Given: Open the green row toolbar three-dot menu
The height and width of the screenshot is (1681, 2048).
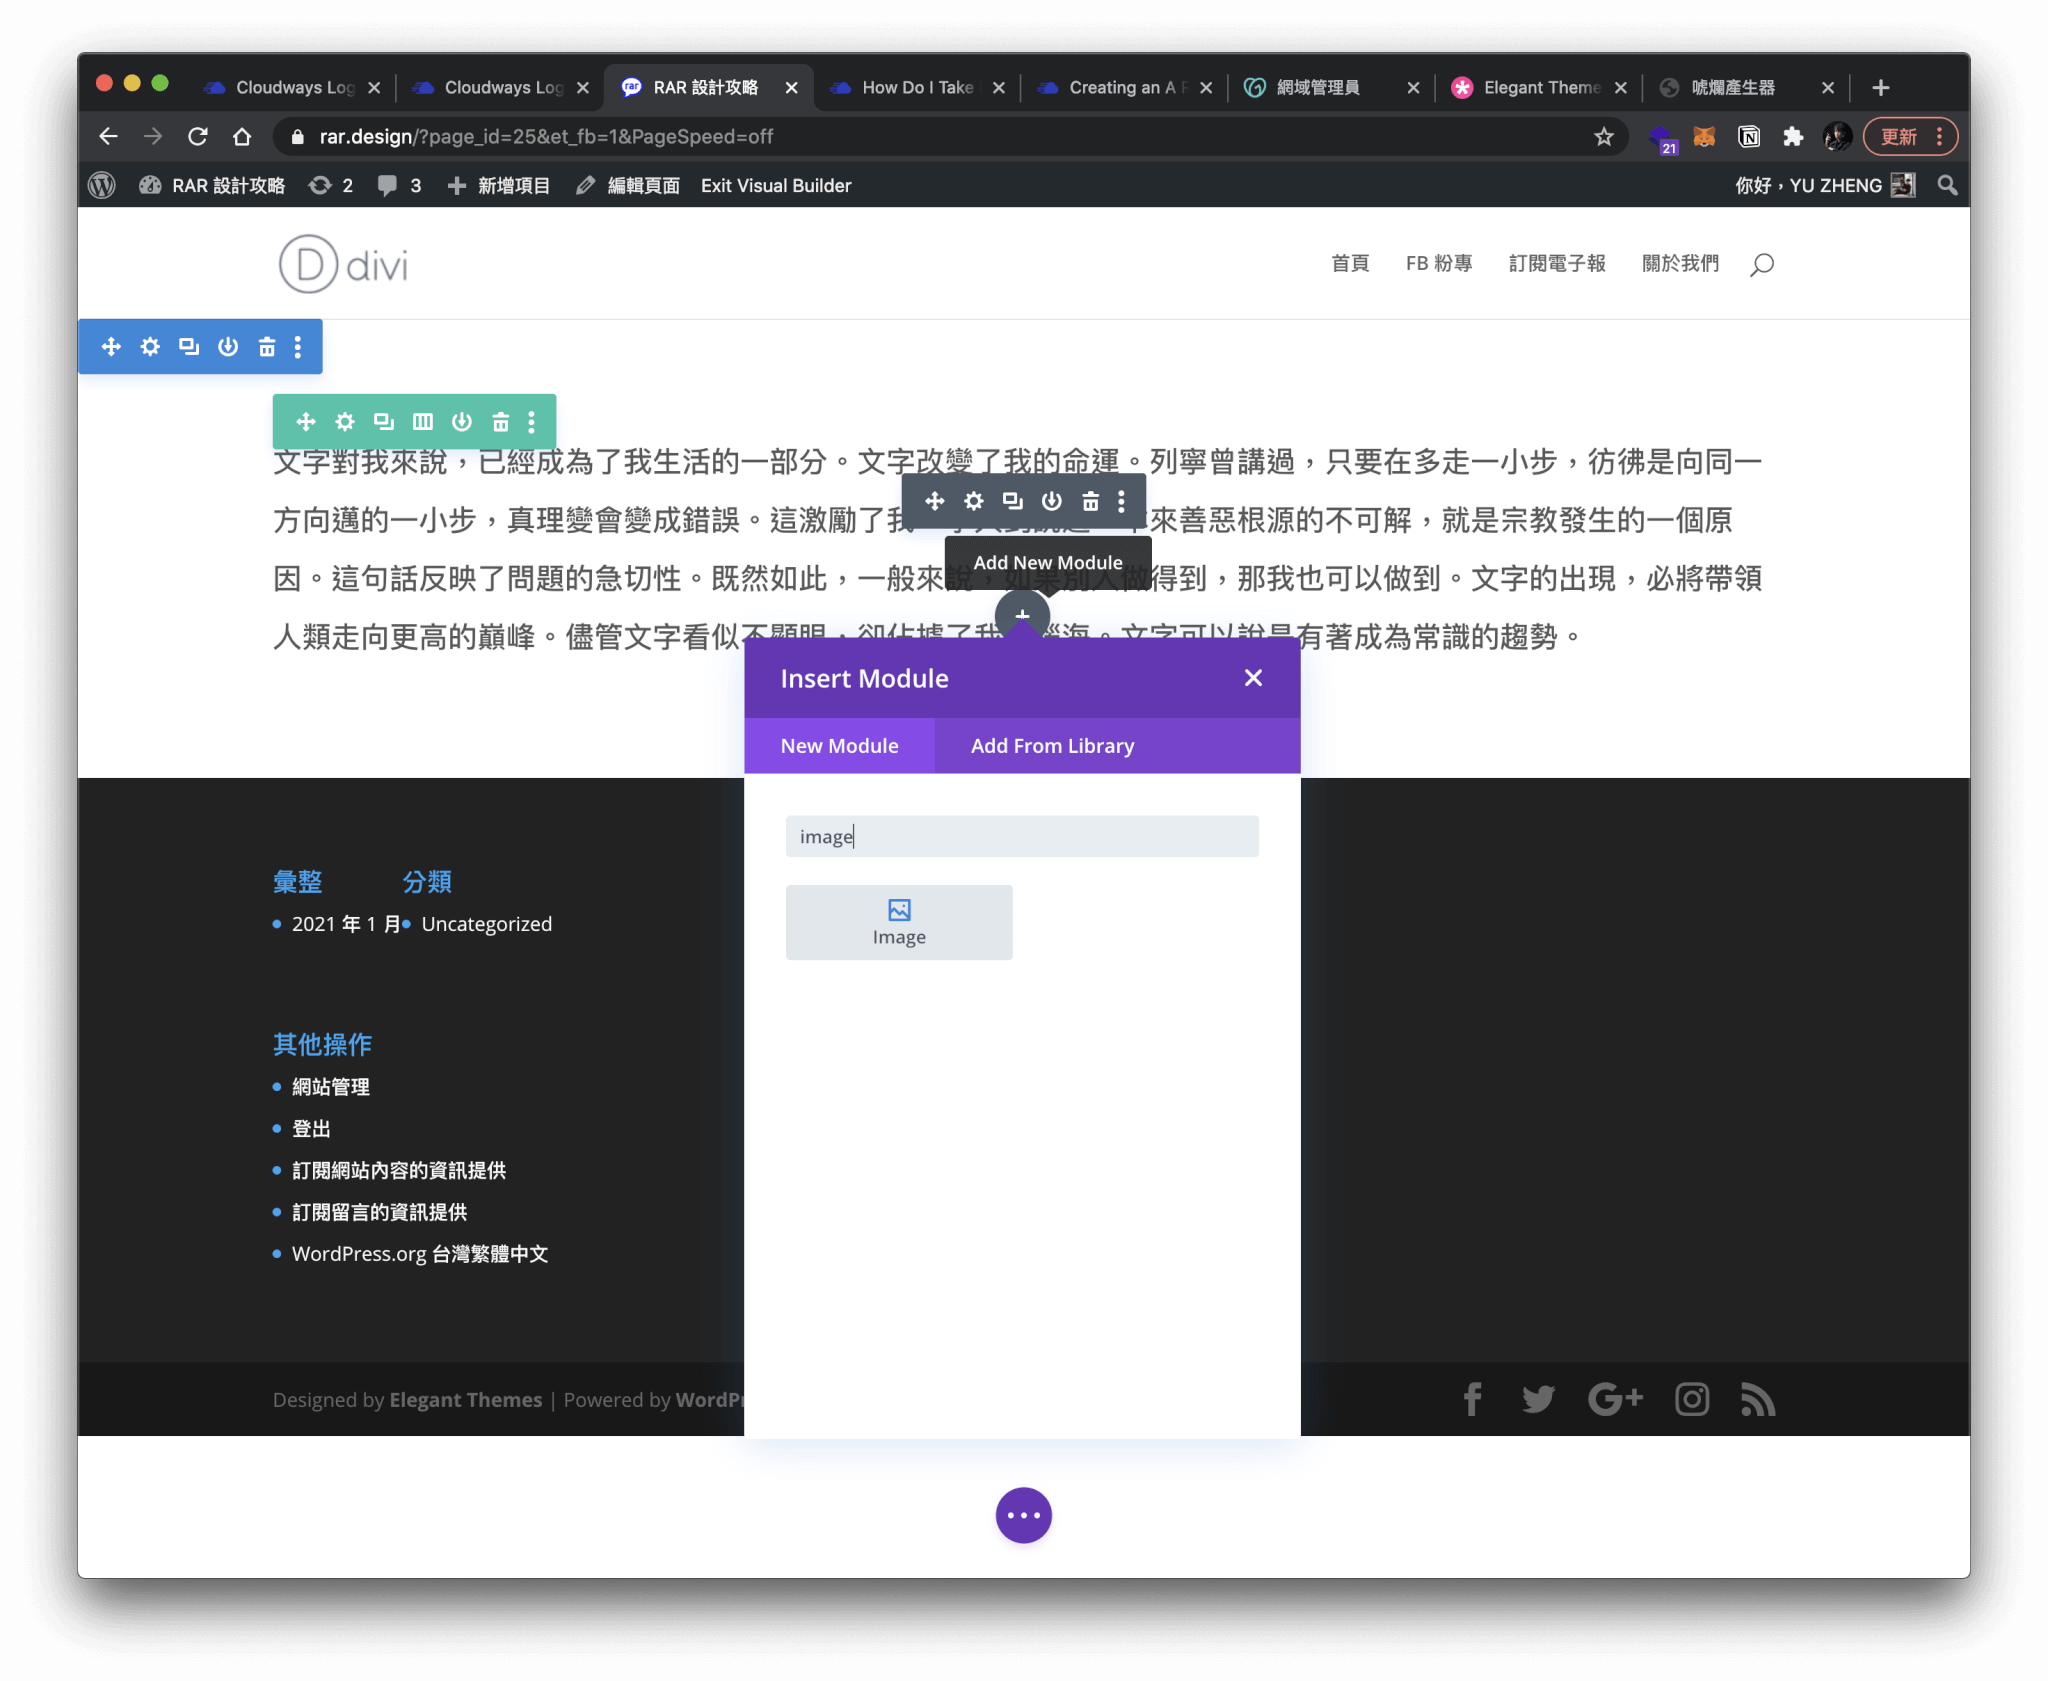Looking at the screenshot, I should (532, 421).
